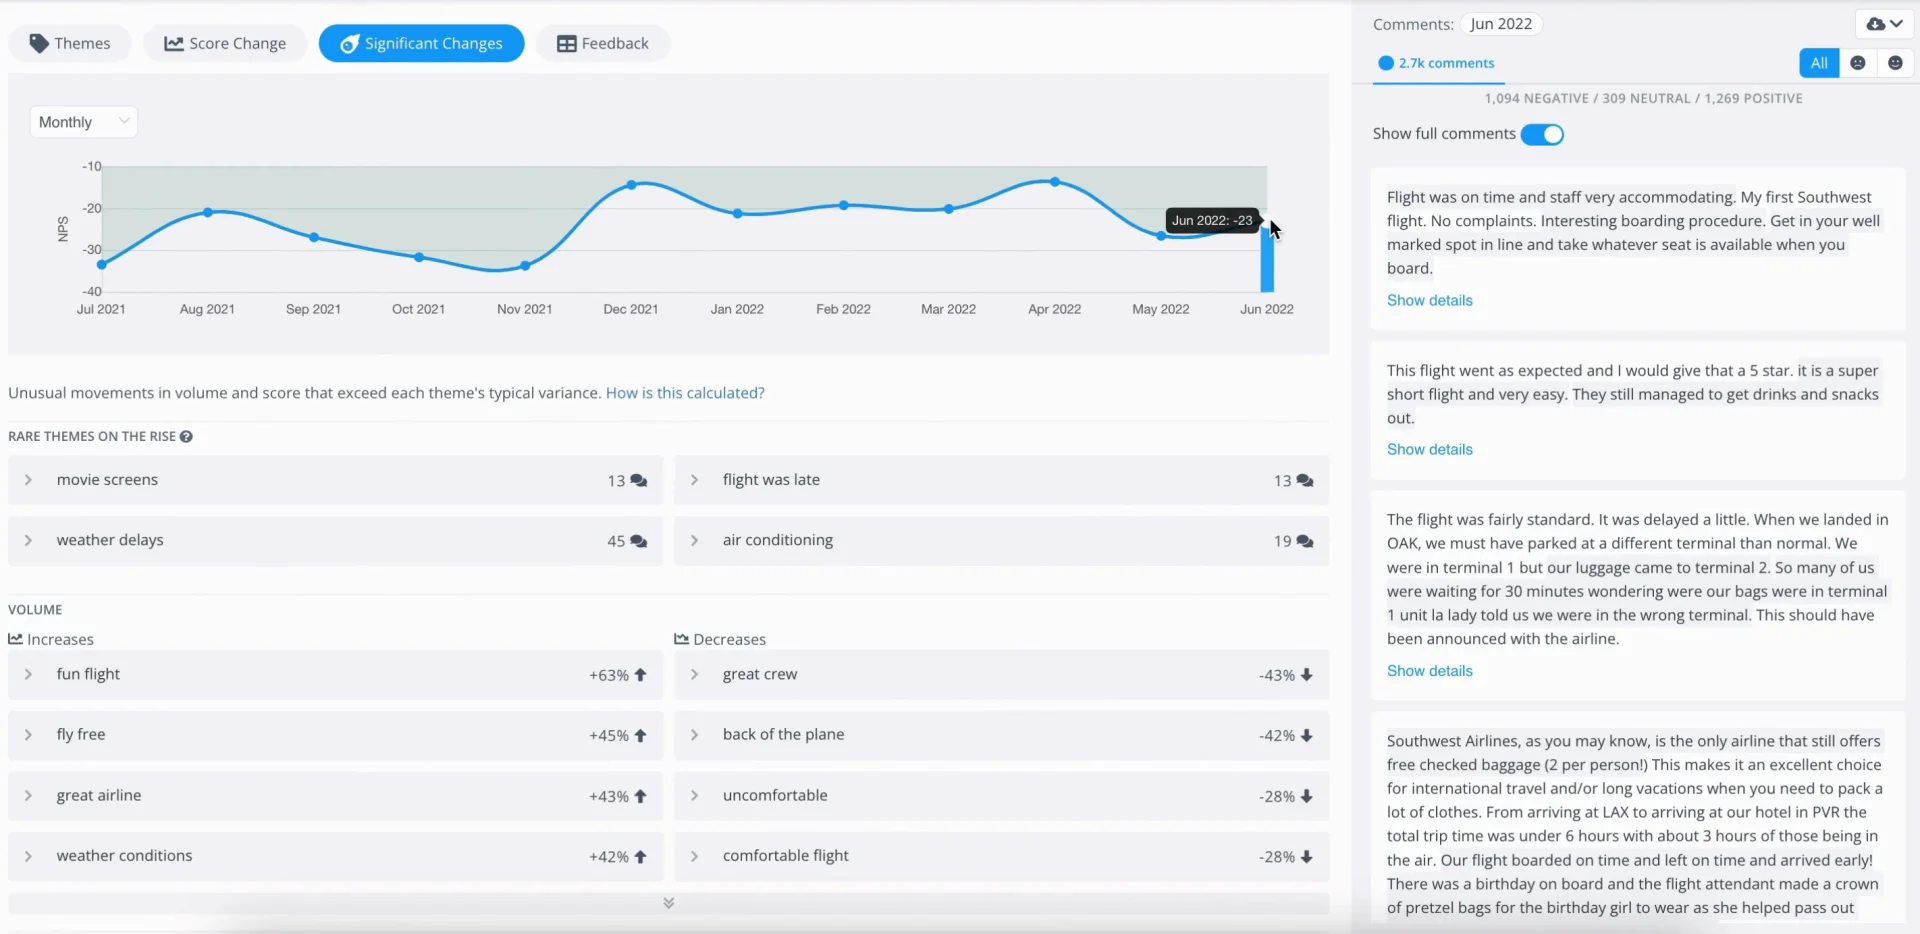Image resolution: width=1920 pixels, height=934 pixels.
Task: Show details for OAK terminal luggage comment
Action: [x=1430, y=671]
